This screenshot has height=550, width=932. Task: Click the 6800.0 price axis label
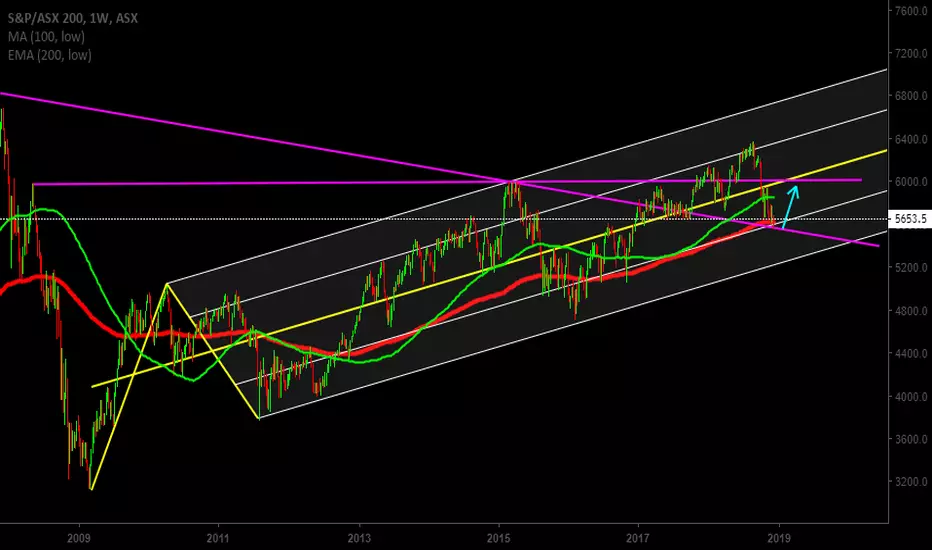911,96
